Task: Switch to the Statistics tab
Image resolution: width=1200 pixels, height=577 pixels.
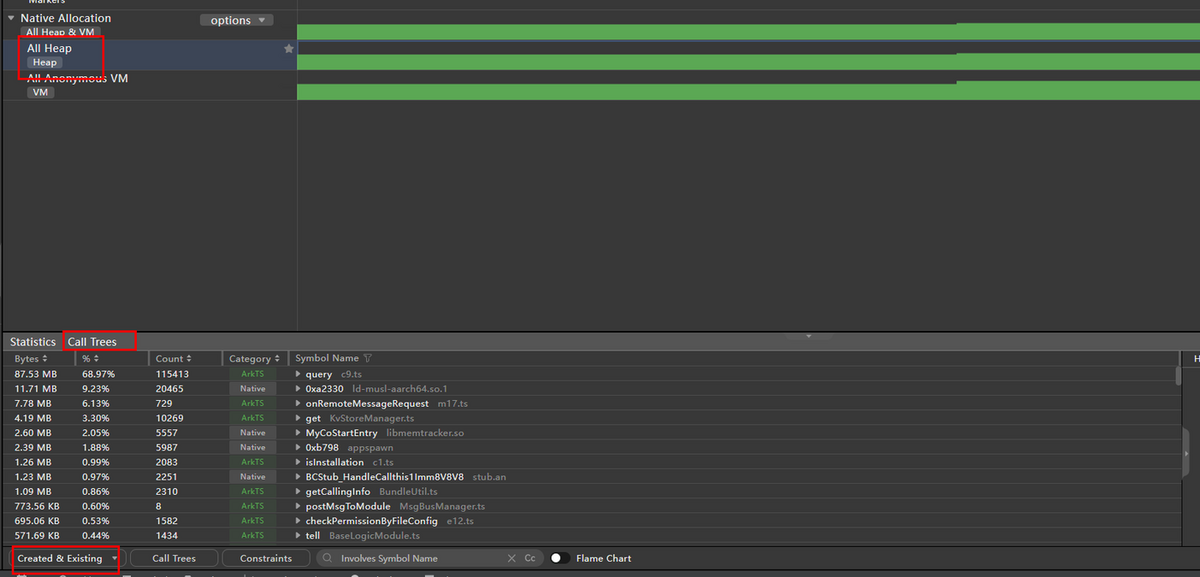Action: (33, 342)
